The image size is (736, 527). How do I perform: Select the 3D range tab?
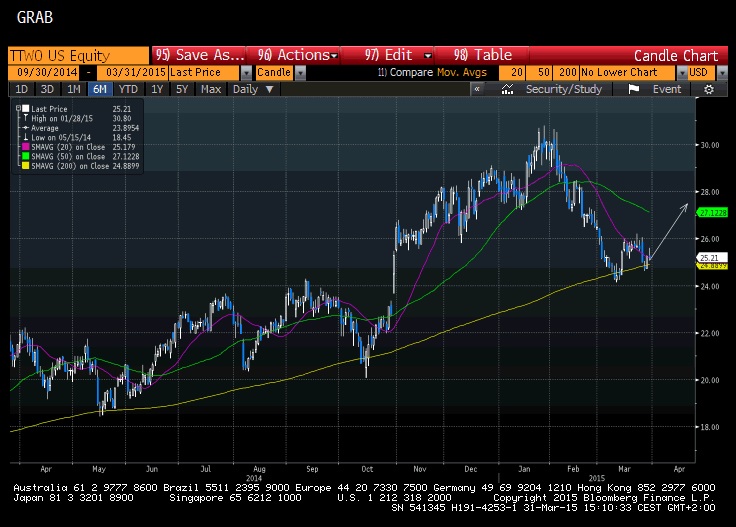tap(47, 89)
